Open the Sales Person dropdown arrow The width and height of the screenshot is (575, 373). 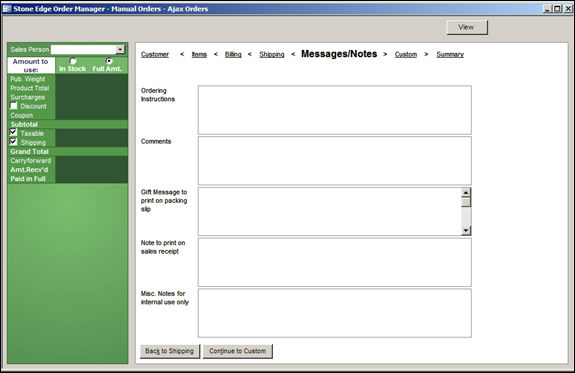pyautogui.click(x=120, y=50)
